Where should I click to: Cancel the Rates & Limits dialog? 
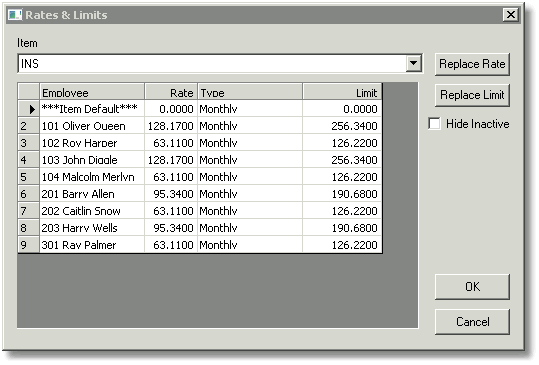[472, 322]
